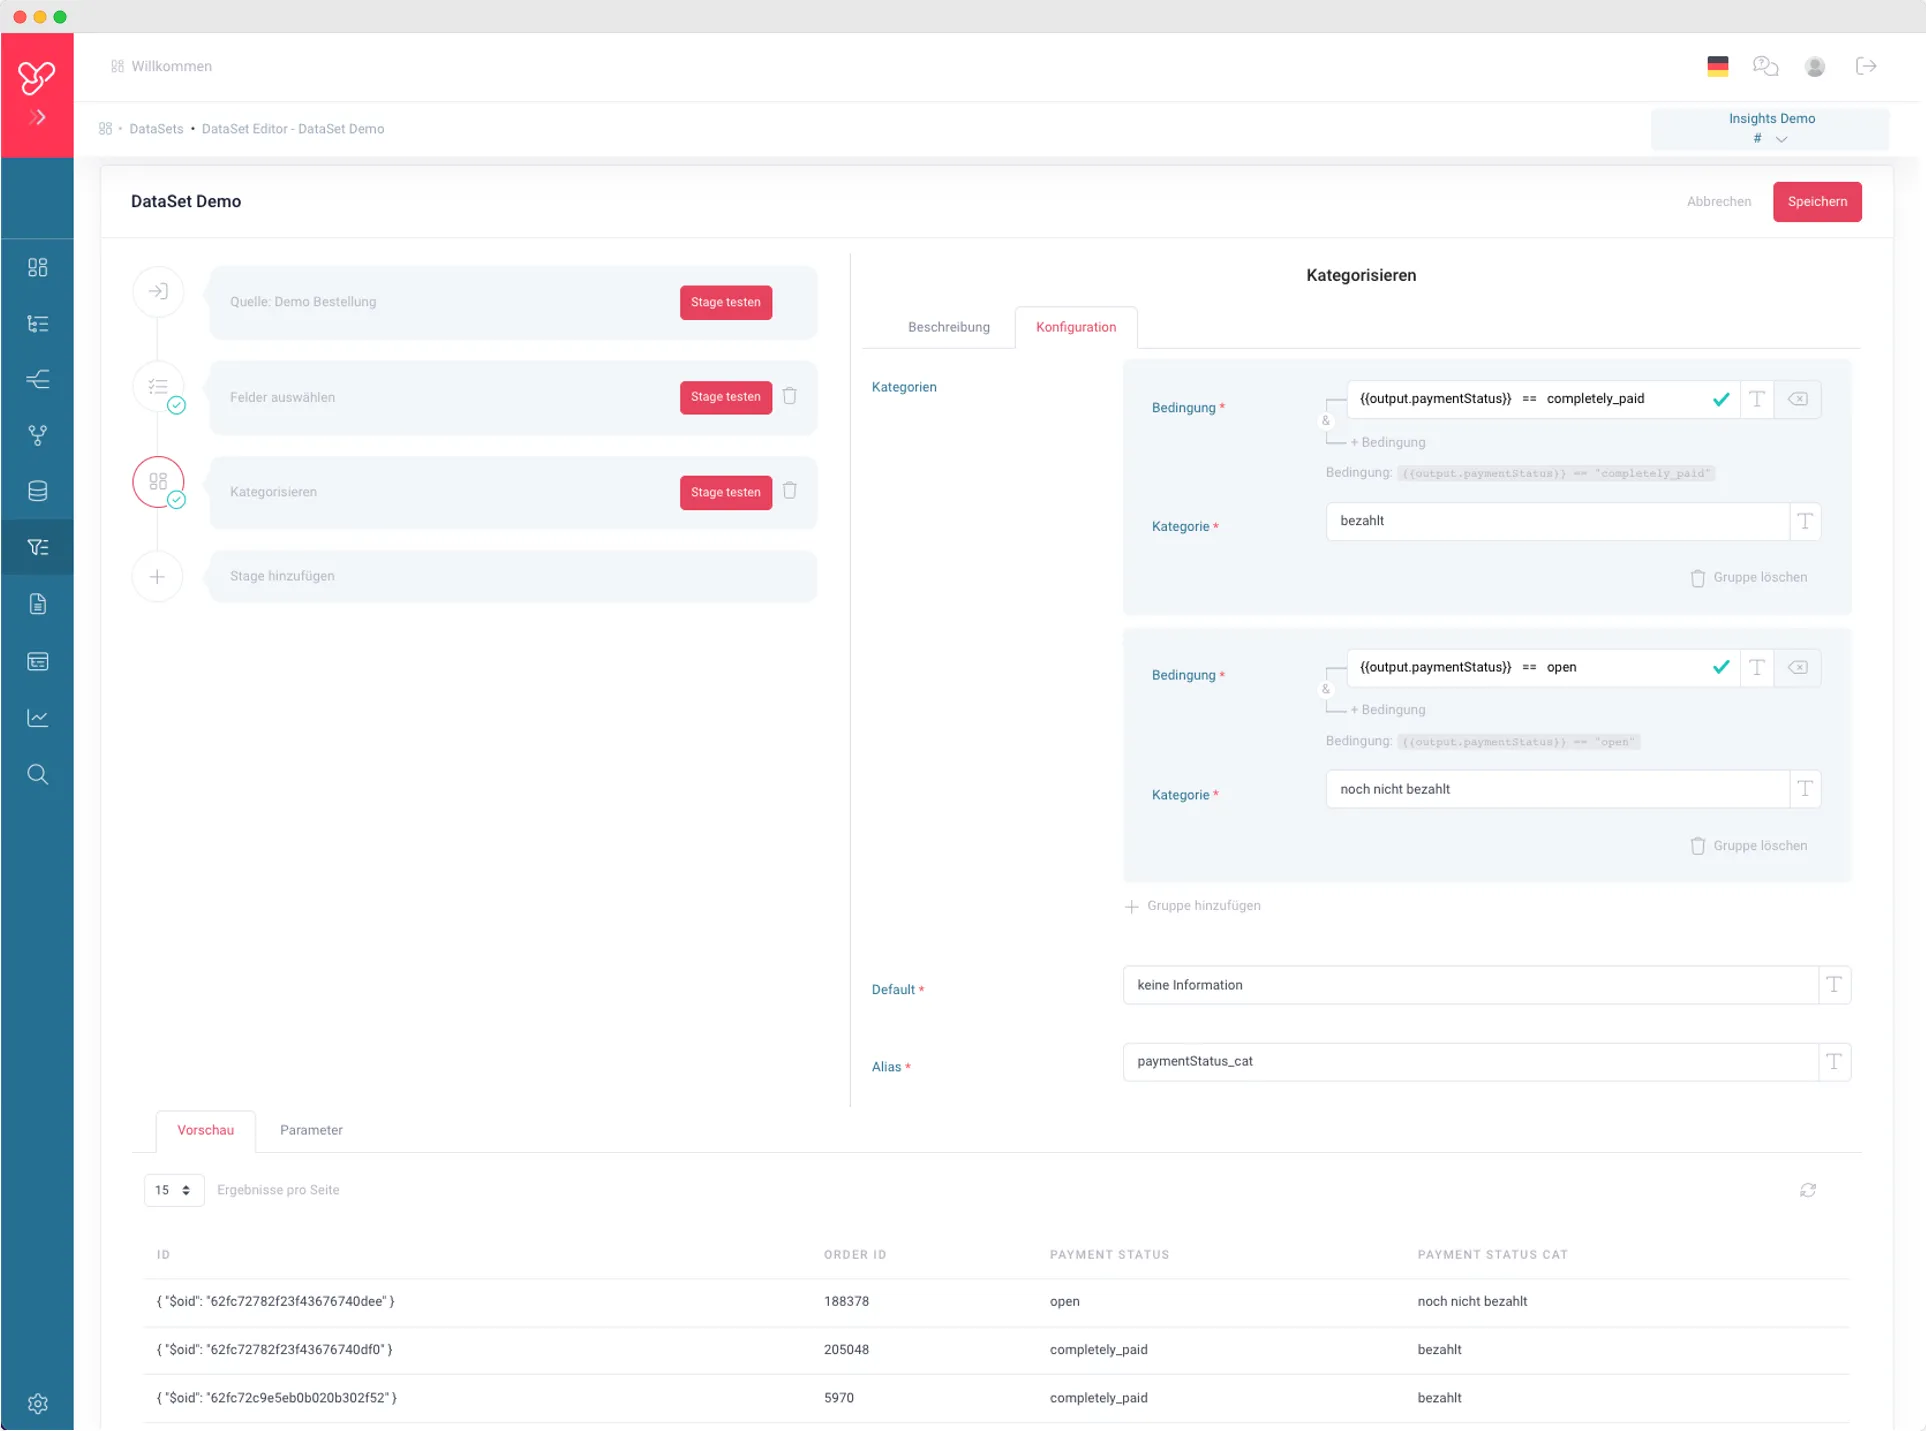Click Abbrechen to cancel editing
This screenshot has height=1431, width=1926.
point(1719,202)
